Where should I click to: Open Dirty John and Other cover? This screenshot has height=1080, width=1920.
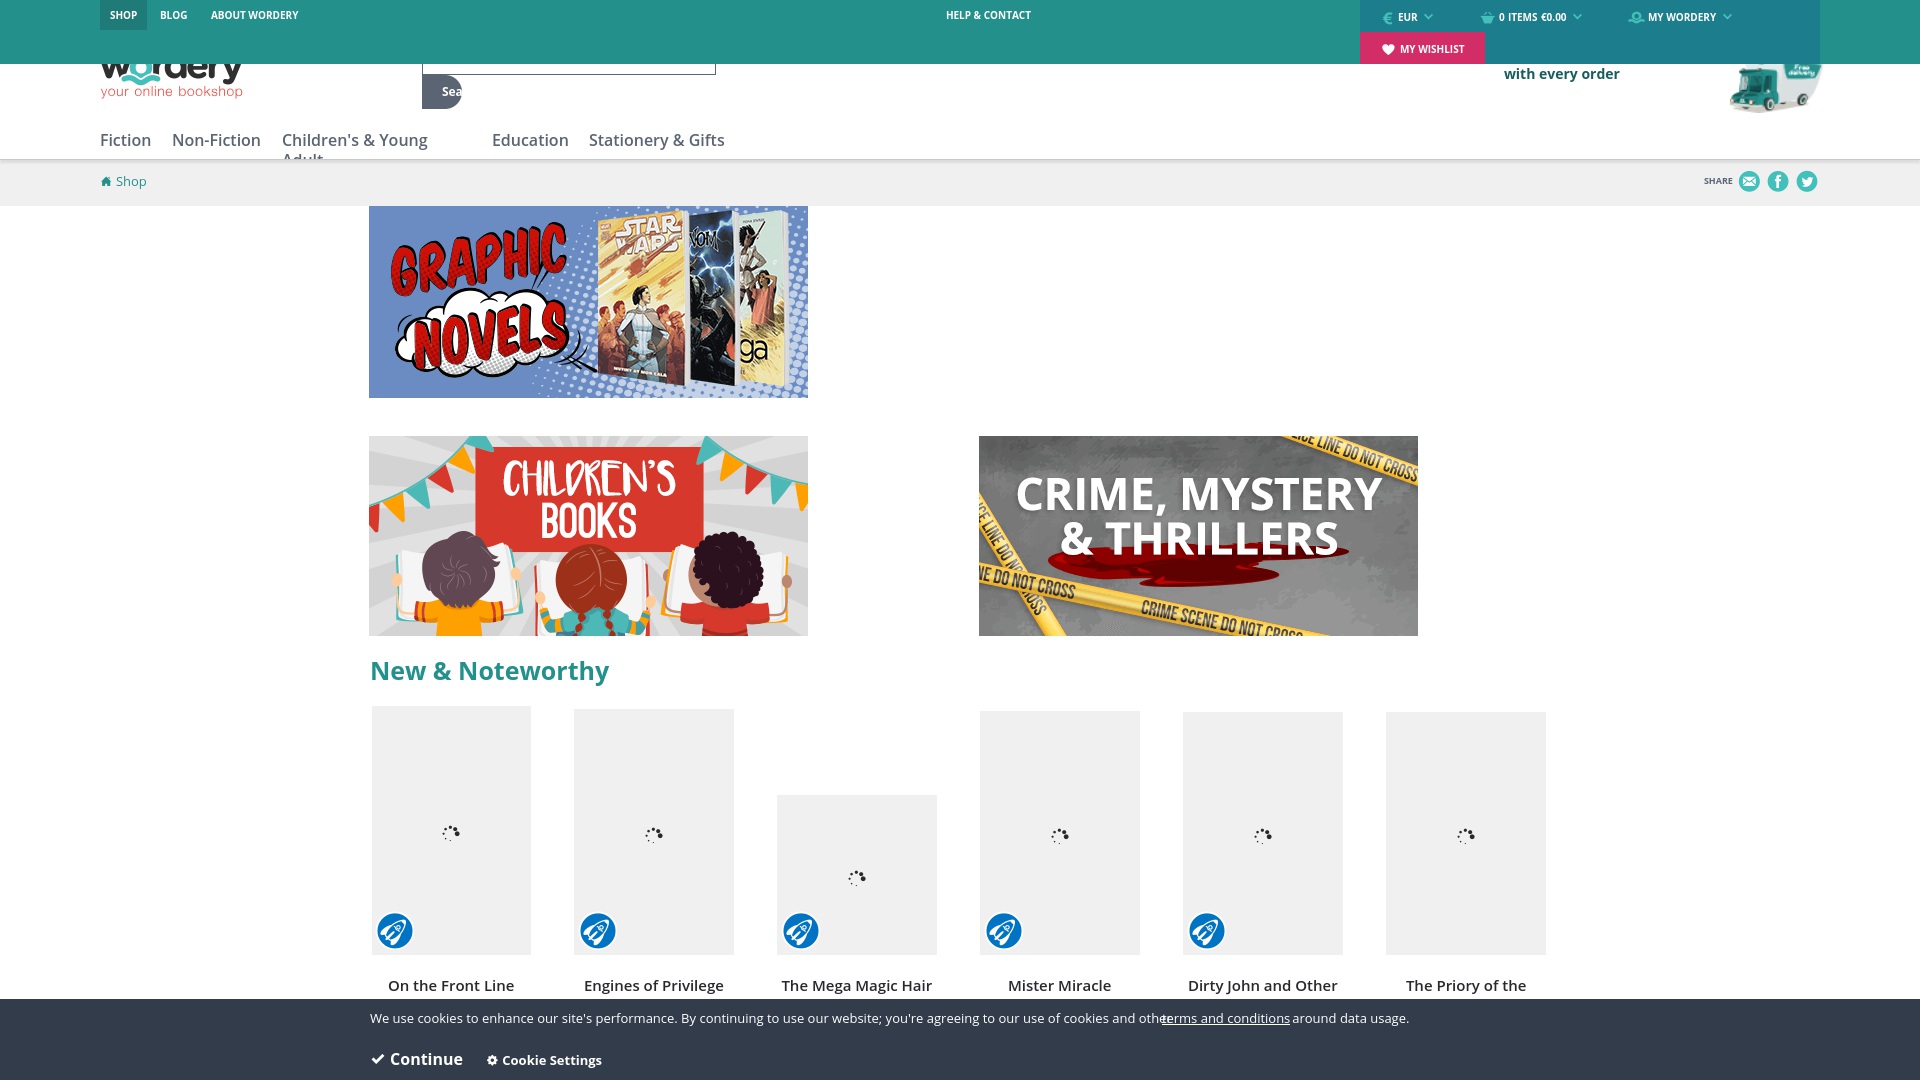pos(1263,833)
